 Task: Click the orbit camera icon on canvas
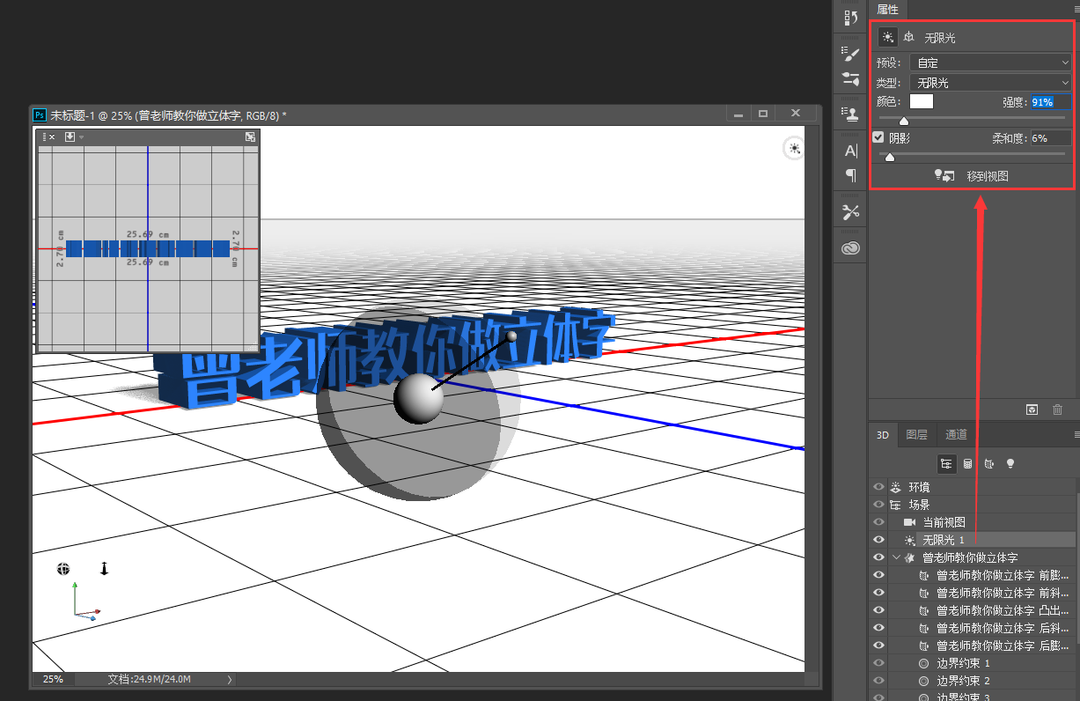63,569
